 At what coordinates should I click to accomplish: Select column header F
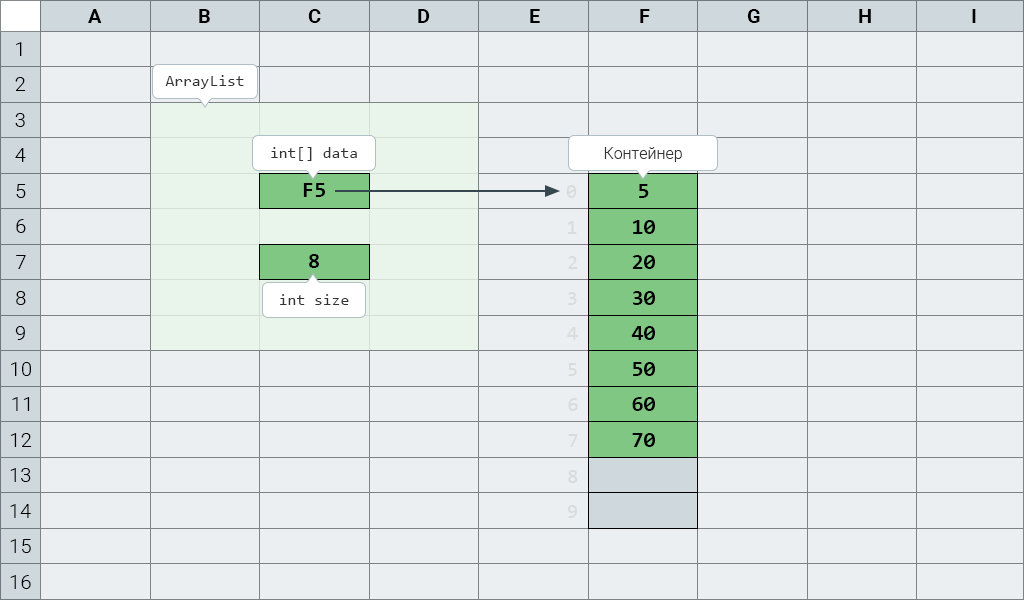click(x=643, y=16)
